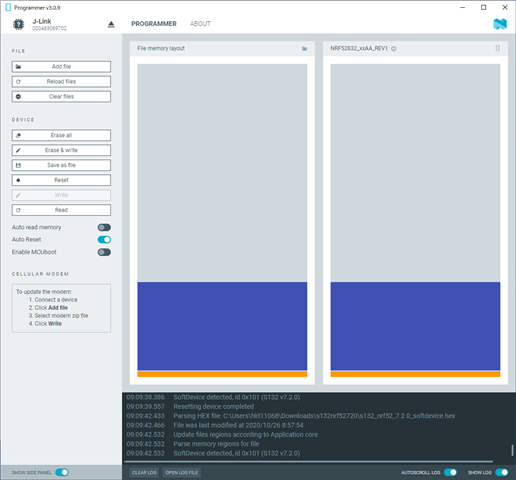Click the Erase all eraser icon
This screenshot has width=516, height=480.
[x=18, y=135]
